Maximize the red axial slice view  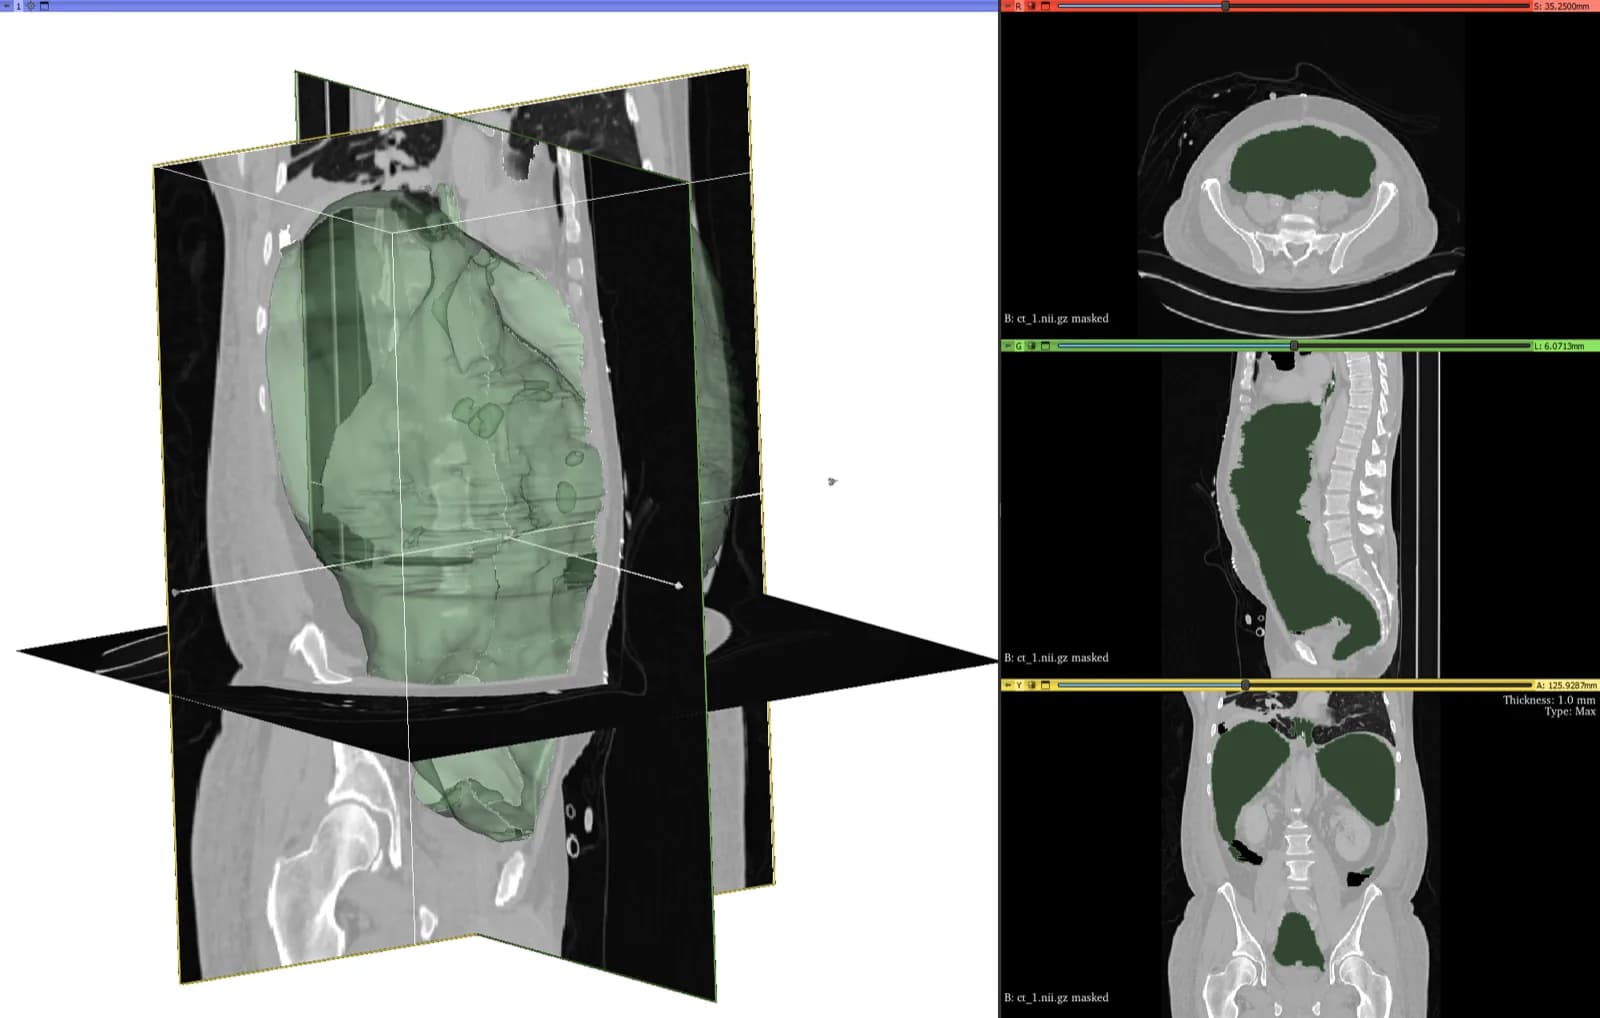coord(1046,6)
